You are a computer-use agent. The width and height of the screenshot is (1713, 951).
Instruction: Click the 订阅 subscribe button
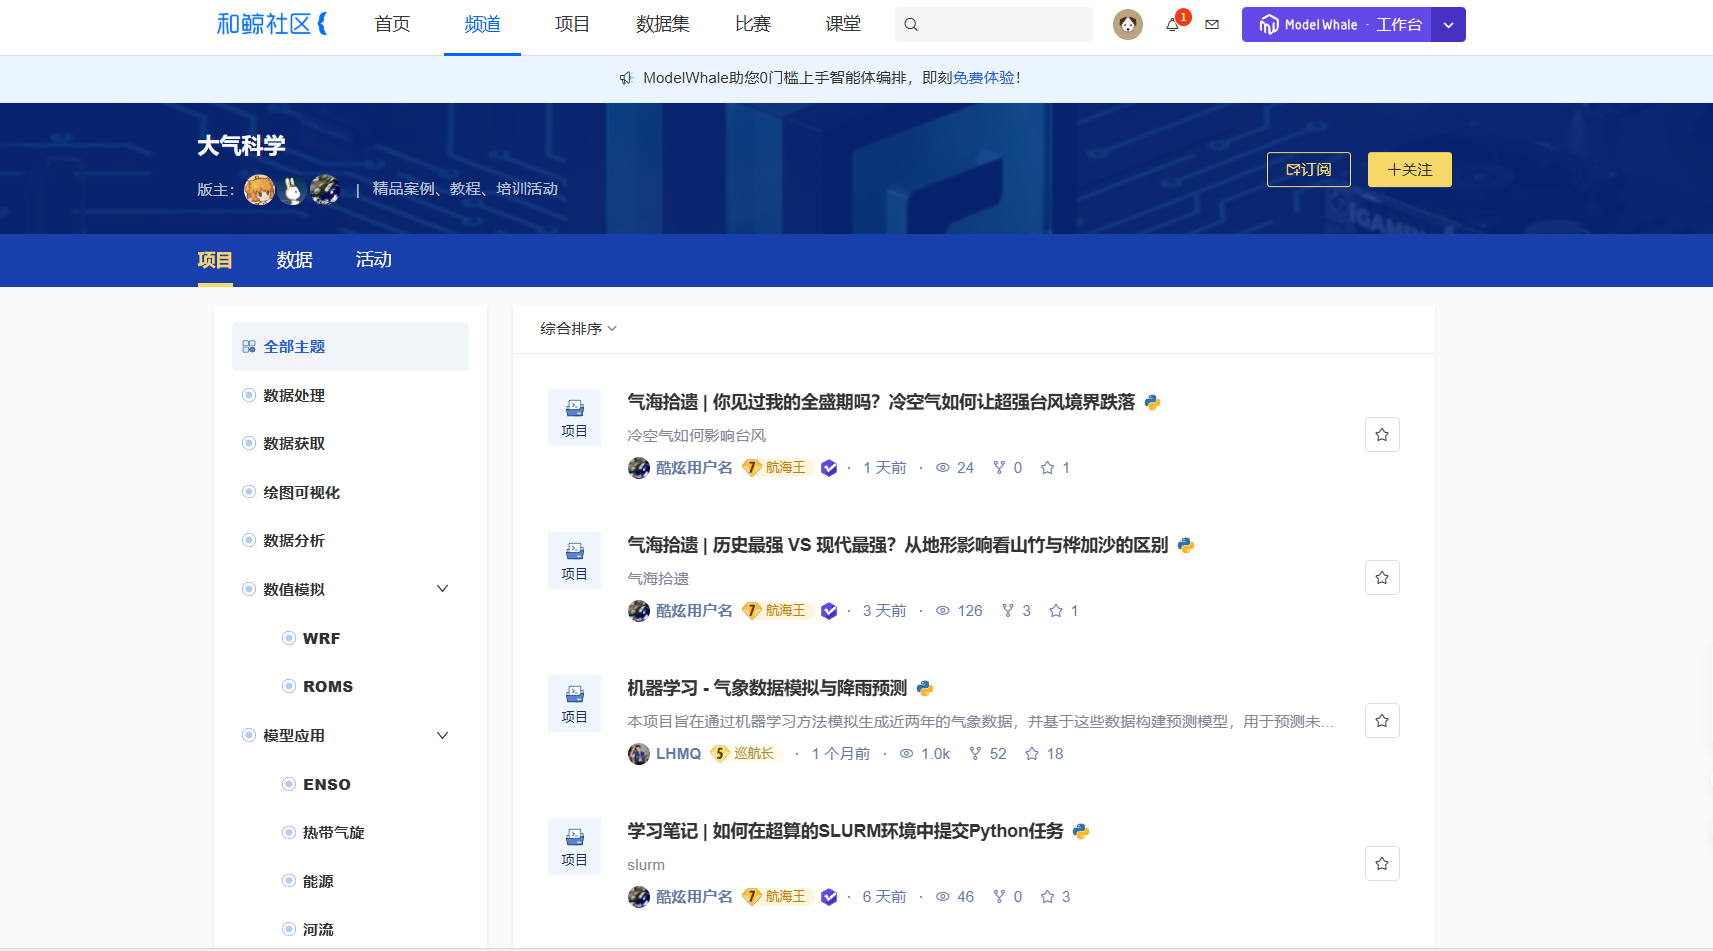coord(1309,170)
